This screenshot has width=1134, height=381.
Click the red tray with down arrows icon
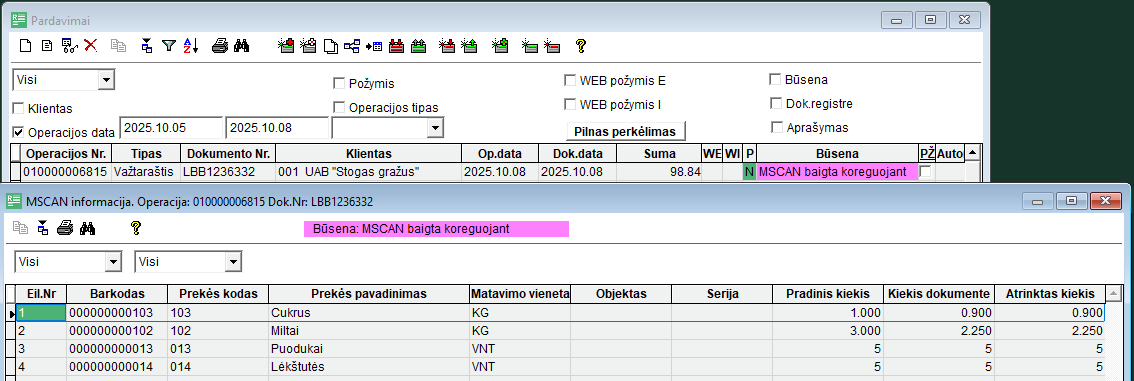(x=396, y=46)
